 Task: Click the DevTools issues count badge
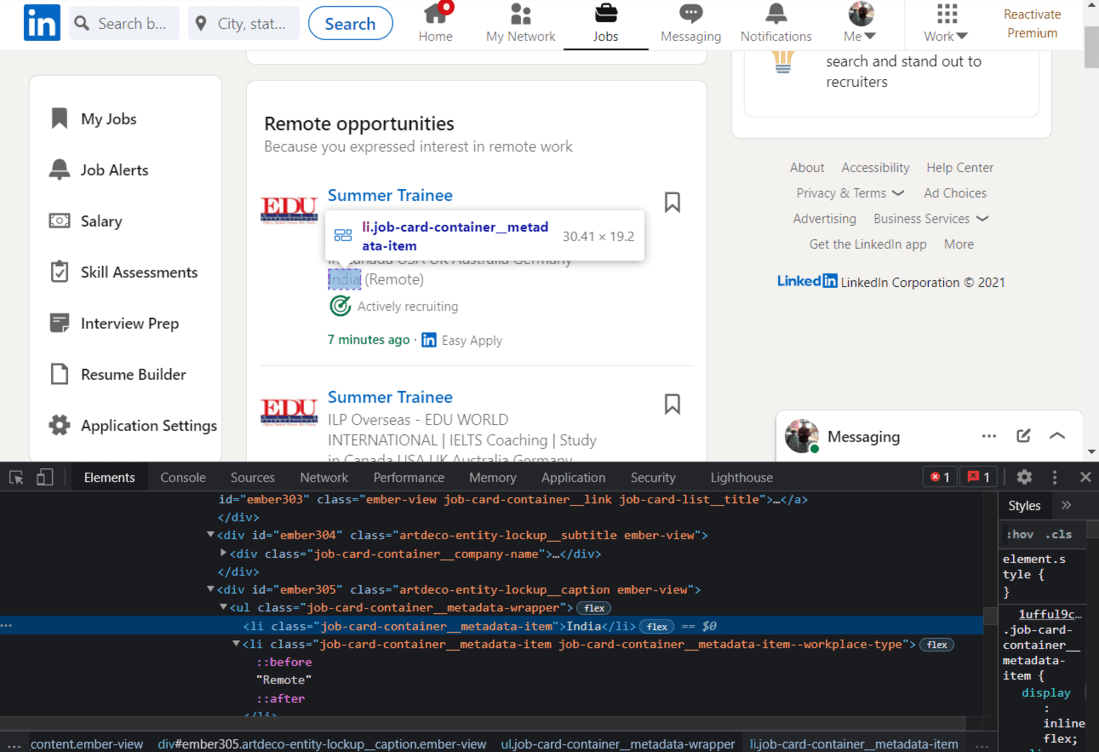point(978,477)
